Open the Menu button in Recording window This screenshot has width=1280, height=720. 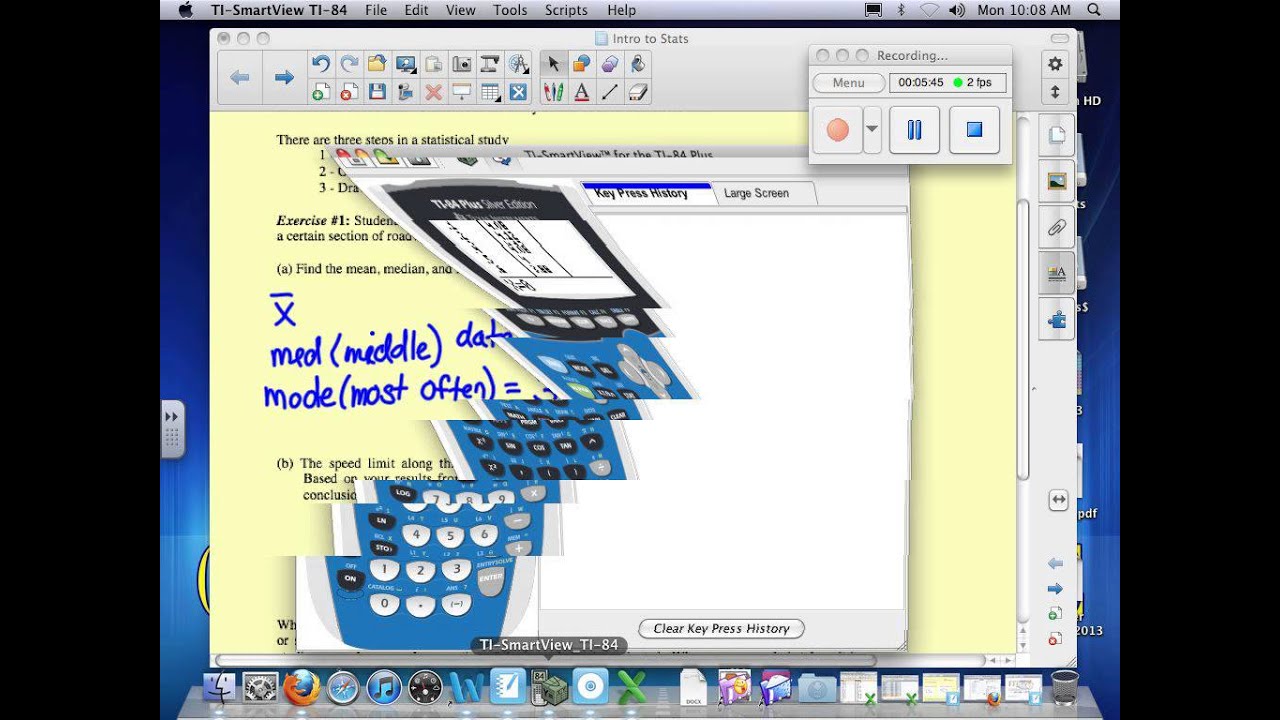(848, 83)
